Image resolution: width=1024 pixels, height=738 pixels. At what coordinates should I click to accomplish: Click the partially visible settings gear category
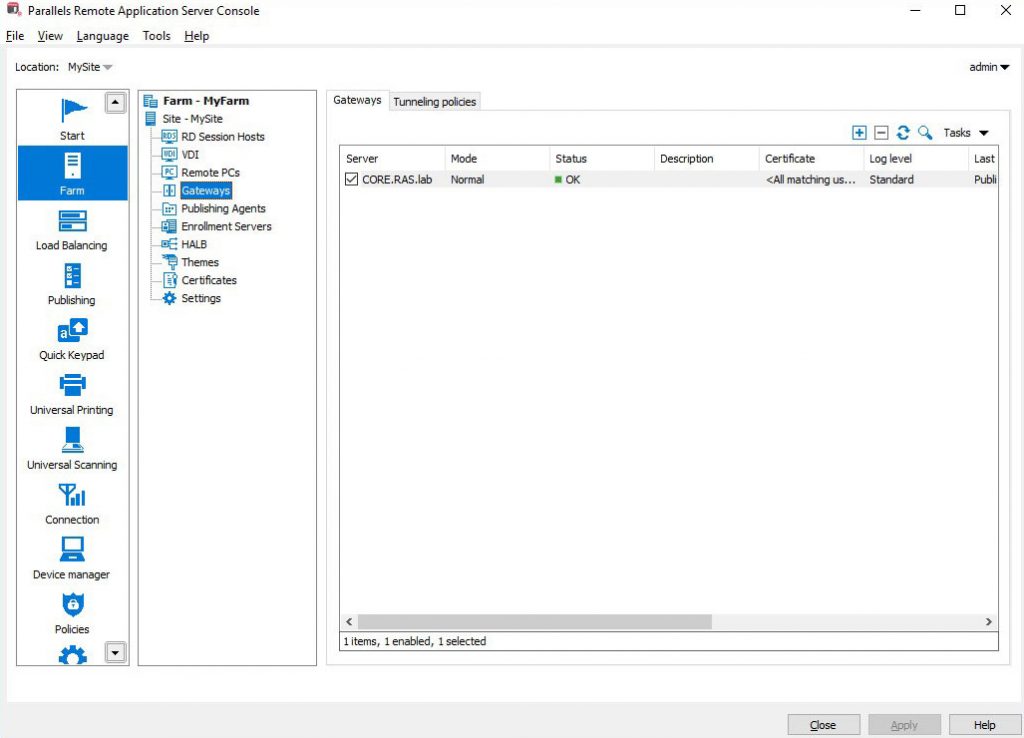[72, 655]
